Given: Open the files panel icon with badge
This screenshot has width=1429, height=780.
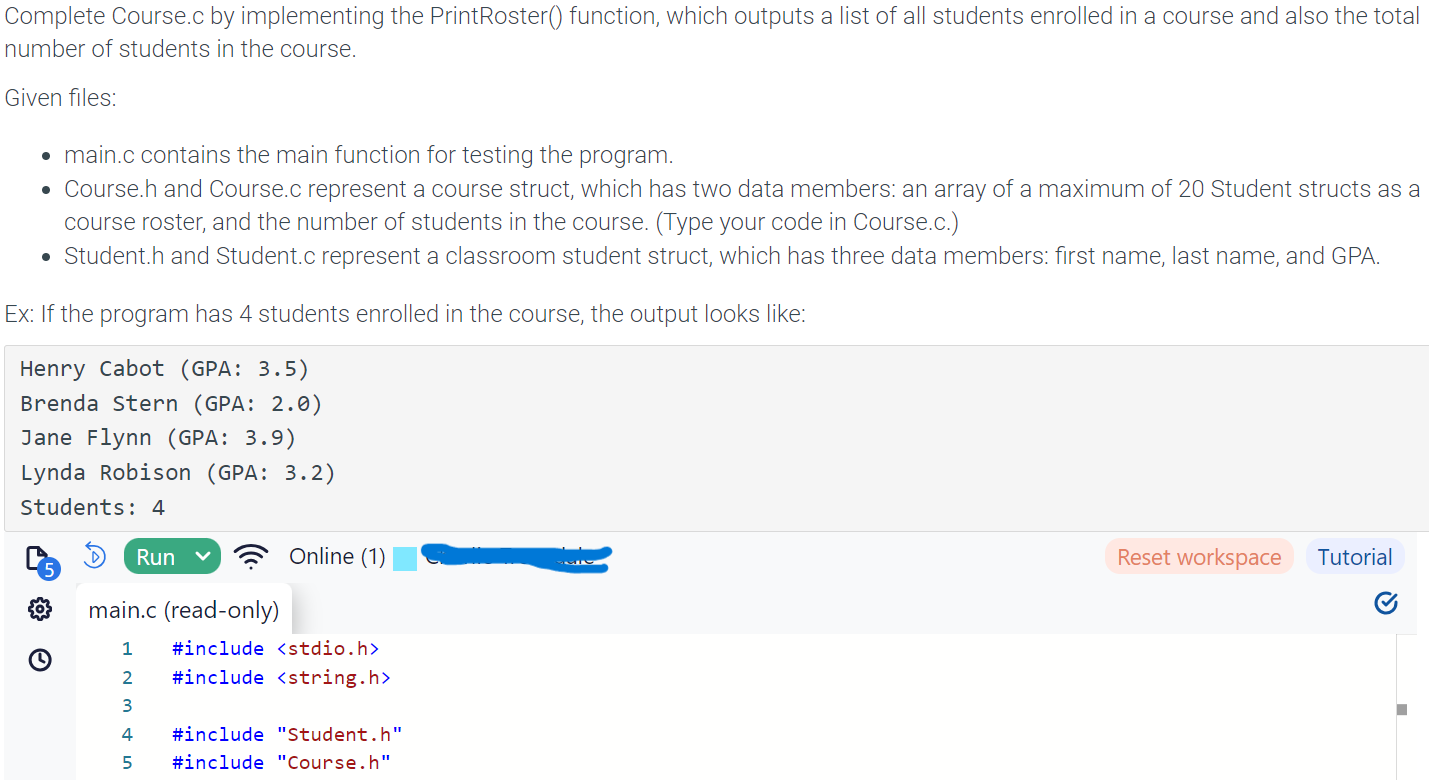Looking at the screenshot, I should point(38,559).
